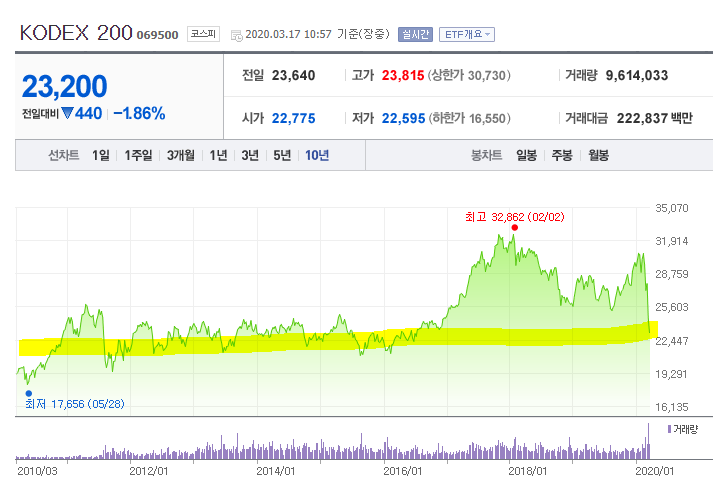
Task: Click the upper limit price 30,730
Action: point(487,75)
